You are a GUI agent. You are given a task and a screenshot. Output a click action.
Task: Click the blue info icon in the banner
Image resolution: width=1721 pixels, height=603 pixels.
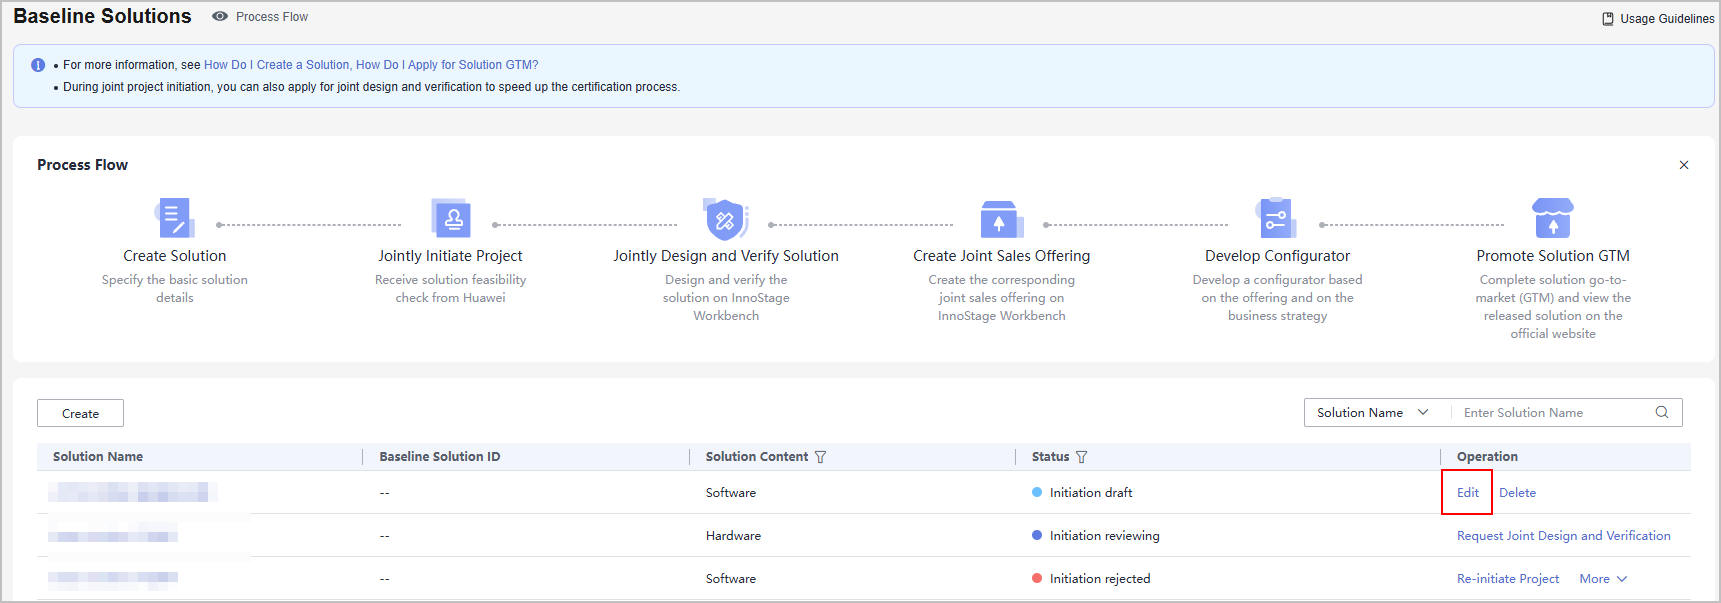[38, 65]
